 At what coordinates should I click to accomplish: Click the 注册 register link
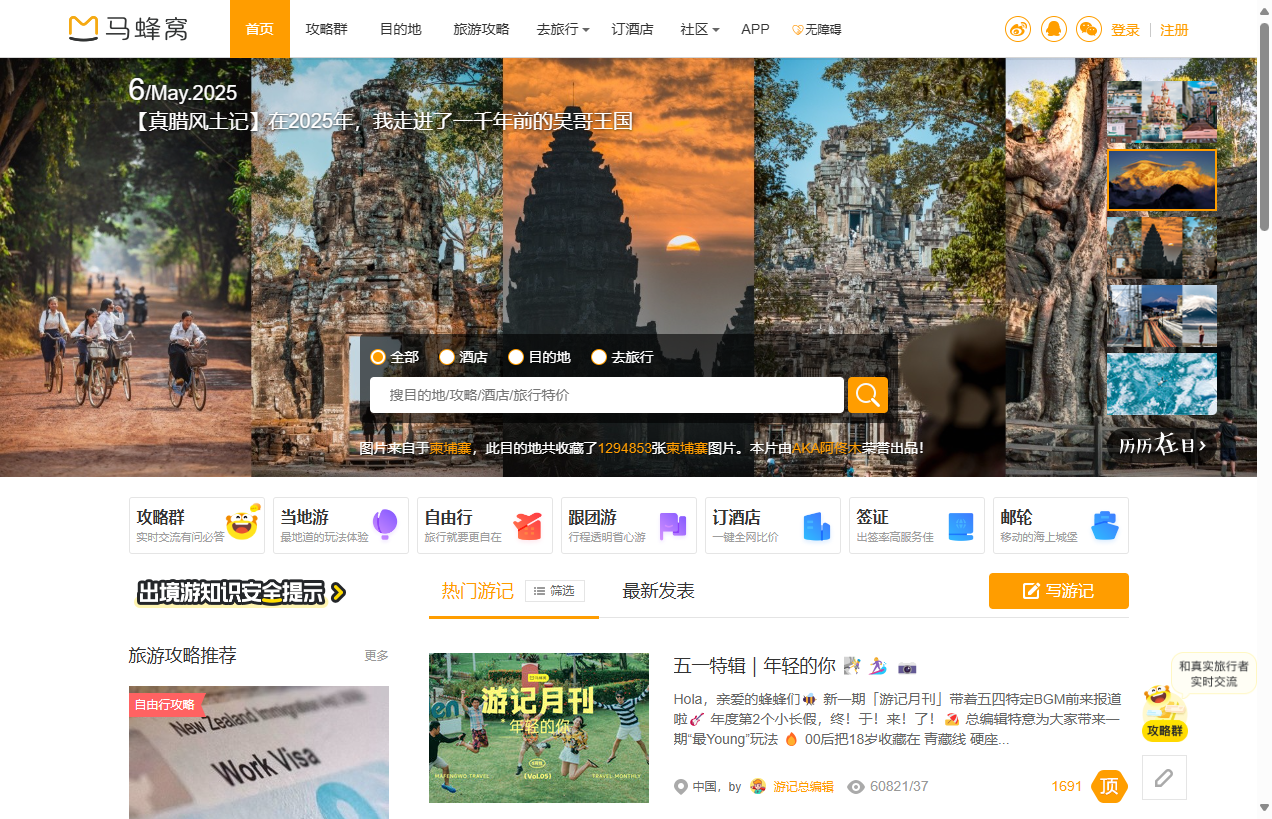(x=1174, y=30)
